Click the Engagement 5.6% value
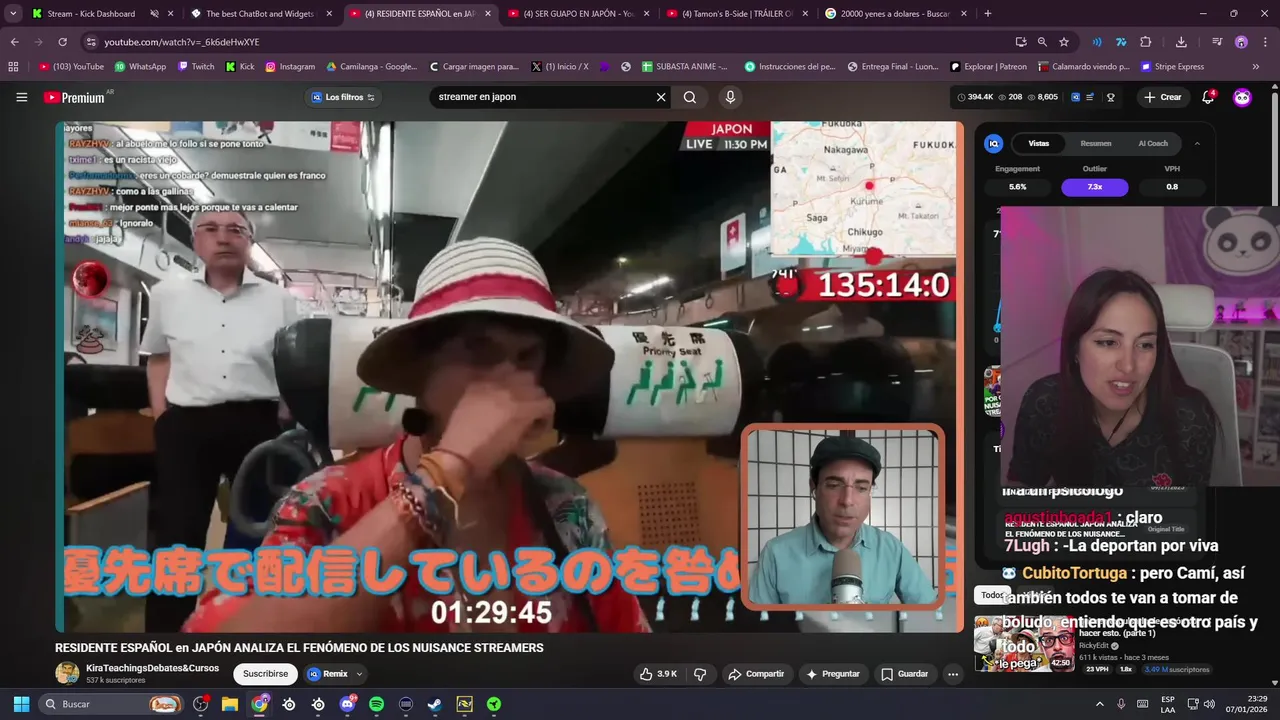The height and width of the screenshot is (720, 1280). pyautogui.click(x=1017, y=187)
